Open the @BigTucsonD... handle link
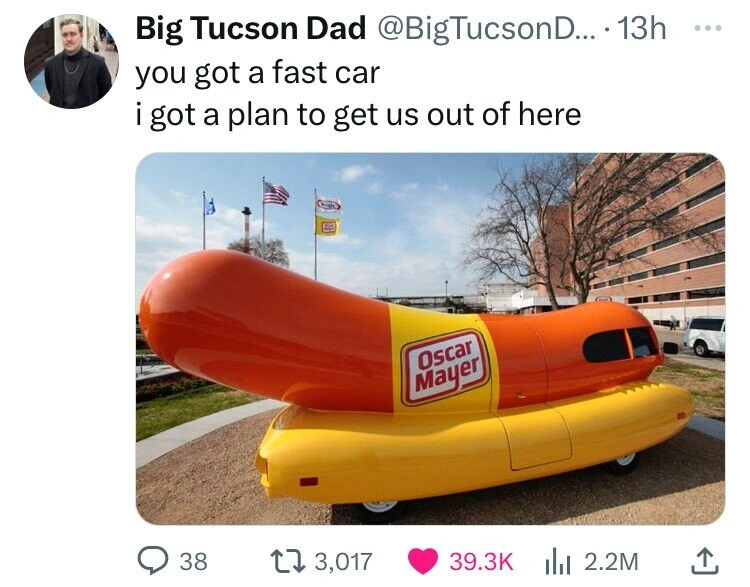 tap(487, 28)
